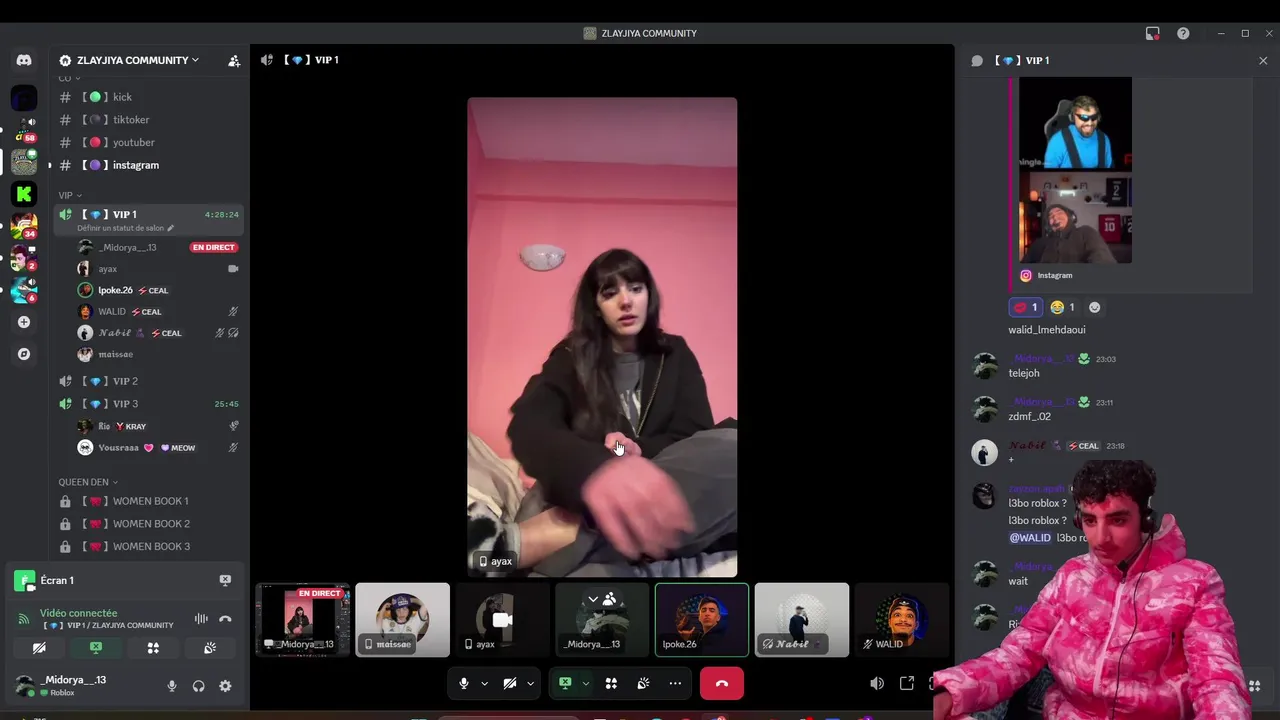The image size is (1280, 720).
Task: Open camera options dropdown arrow
Action: click(x=531, y=683)
